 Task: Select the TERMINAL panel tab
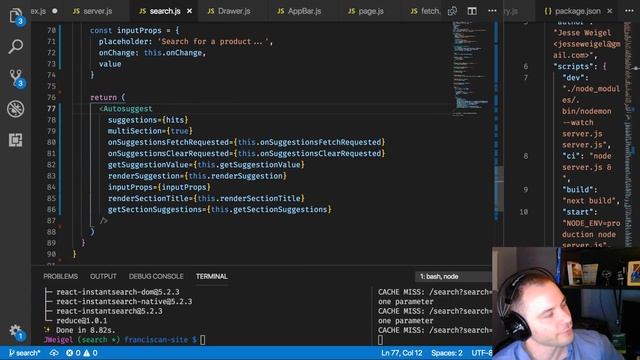[x=211, y=276]
